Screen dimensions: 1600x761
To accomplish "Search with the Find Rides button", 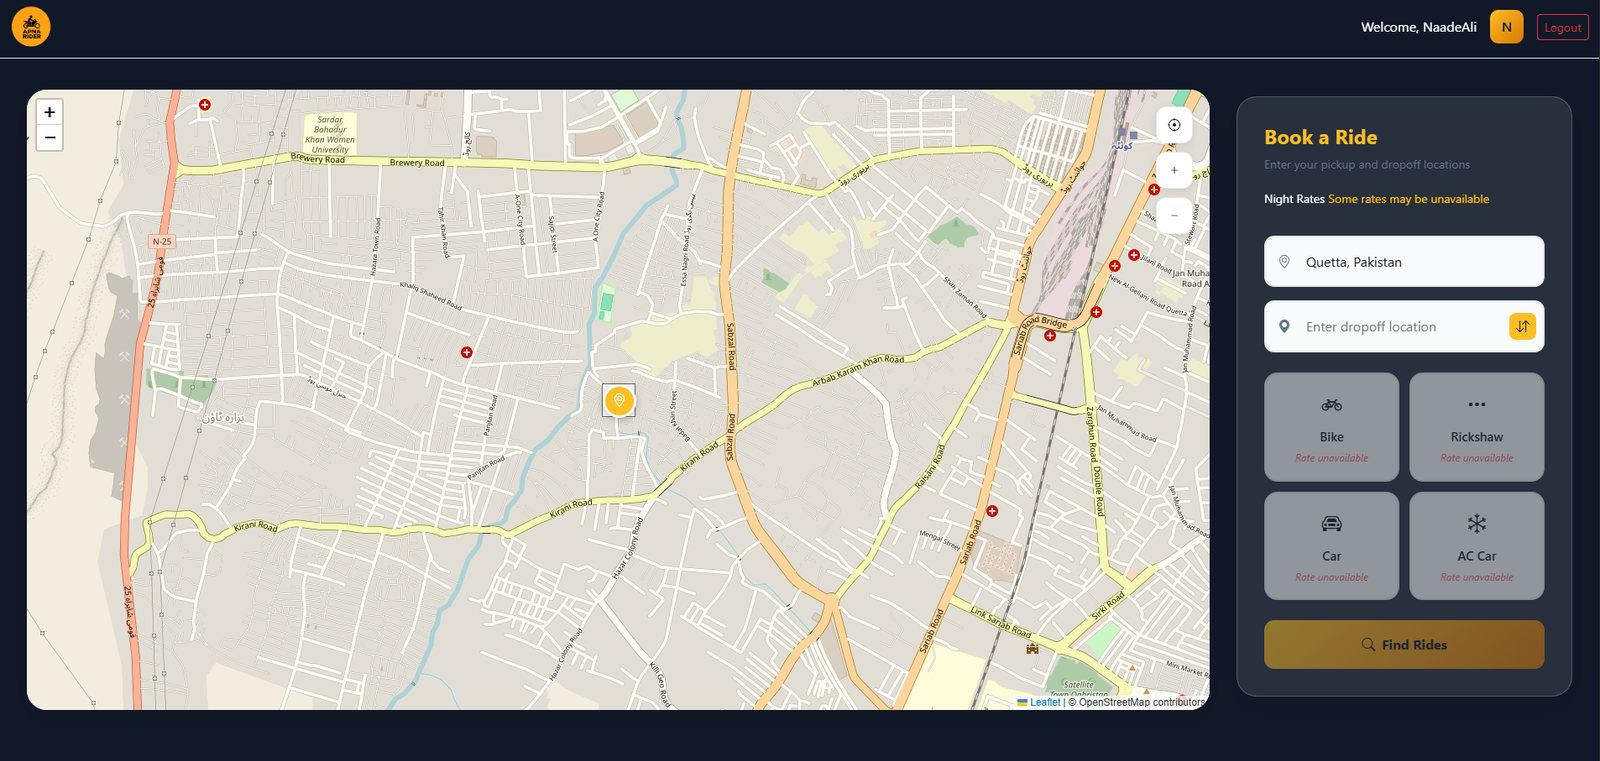I will pyautogui.click(x=1404, y=645).
